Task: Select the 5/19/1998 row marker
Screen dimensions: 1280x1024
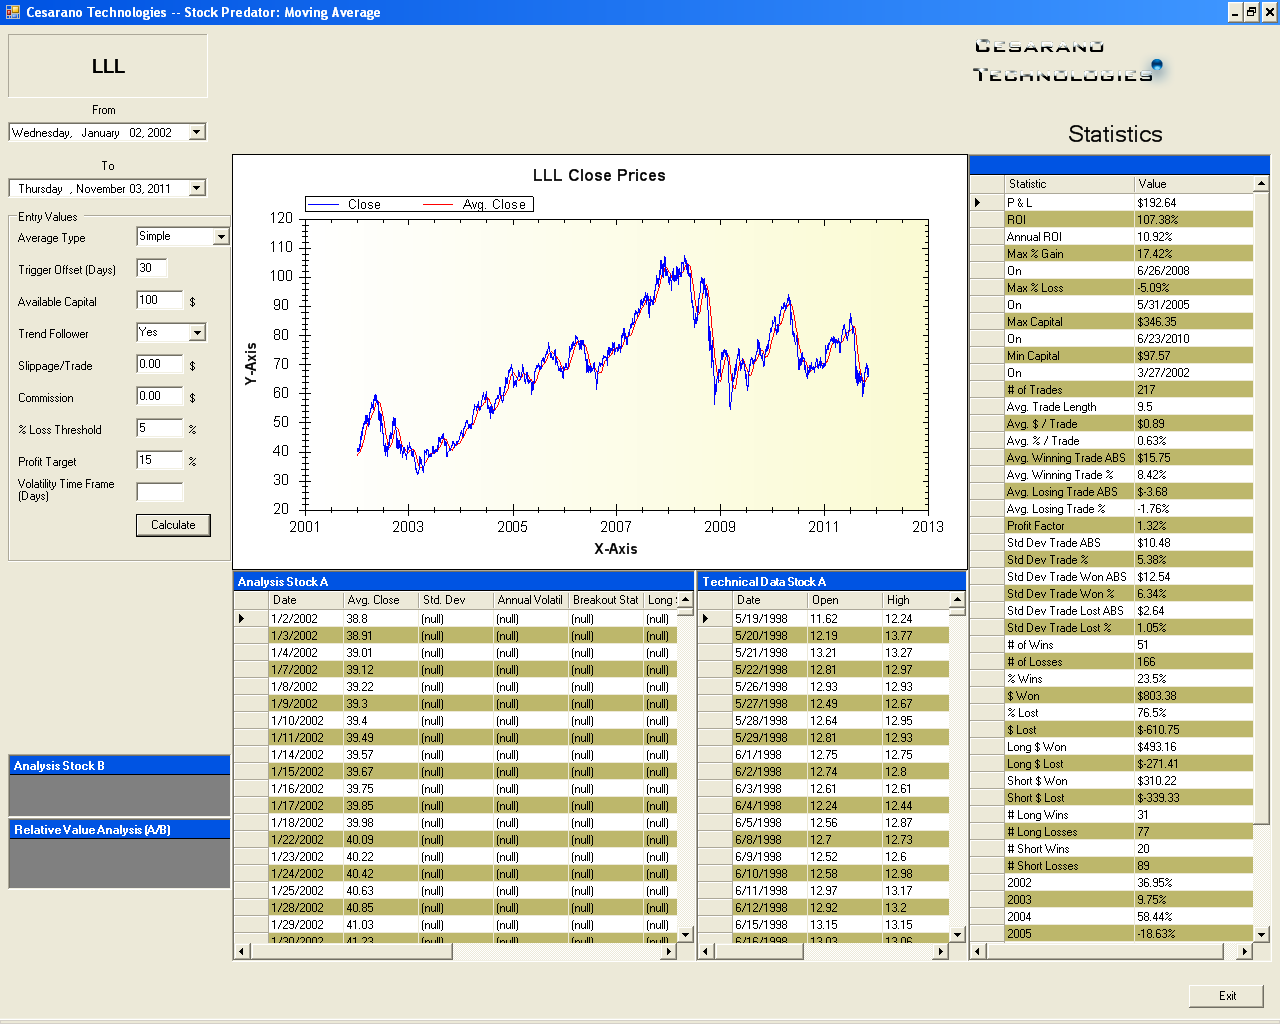Action: [715, 619]
